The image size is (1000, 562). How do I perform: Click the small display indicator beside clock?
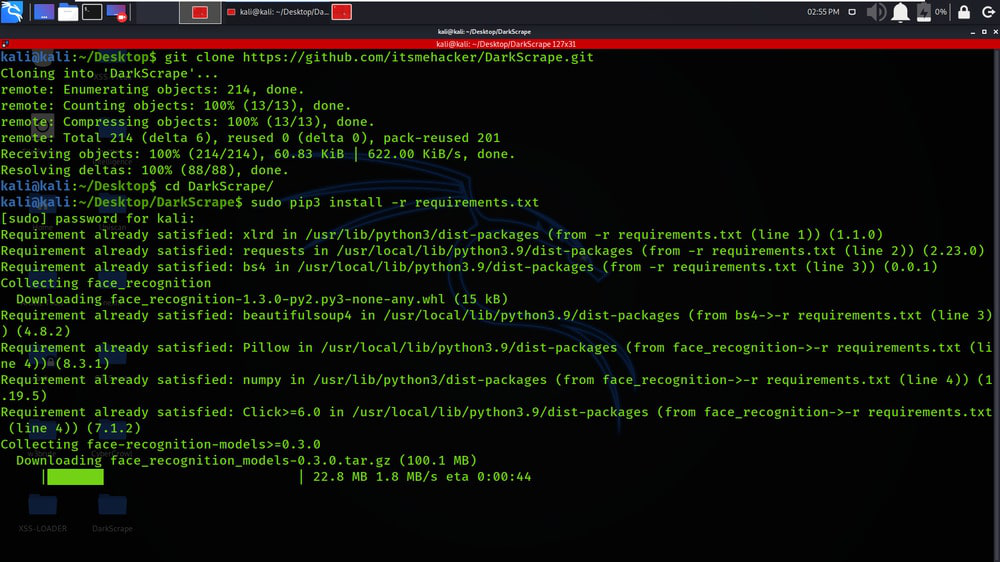coord(852,12)
